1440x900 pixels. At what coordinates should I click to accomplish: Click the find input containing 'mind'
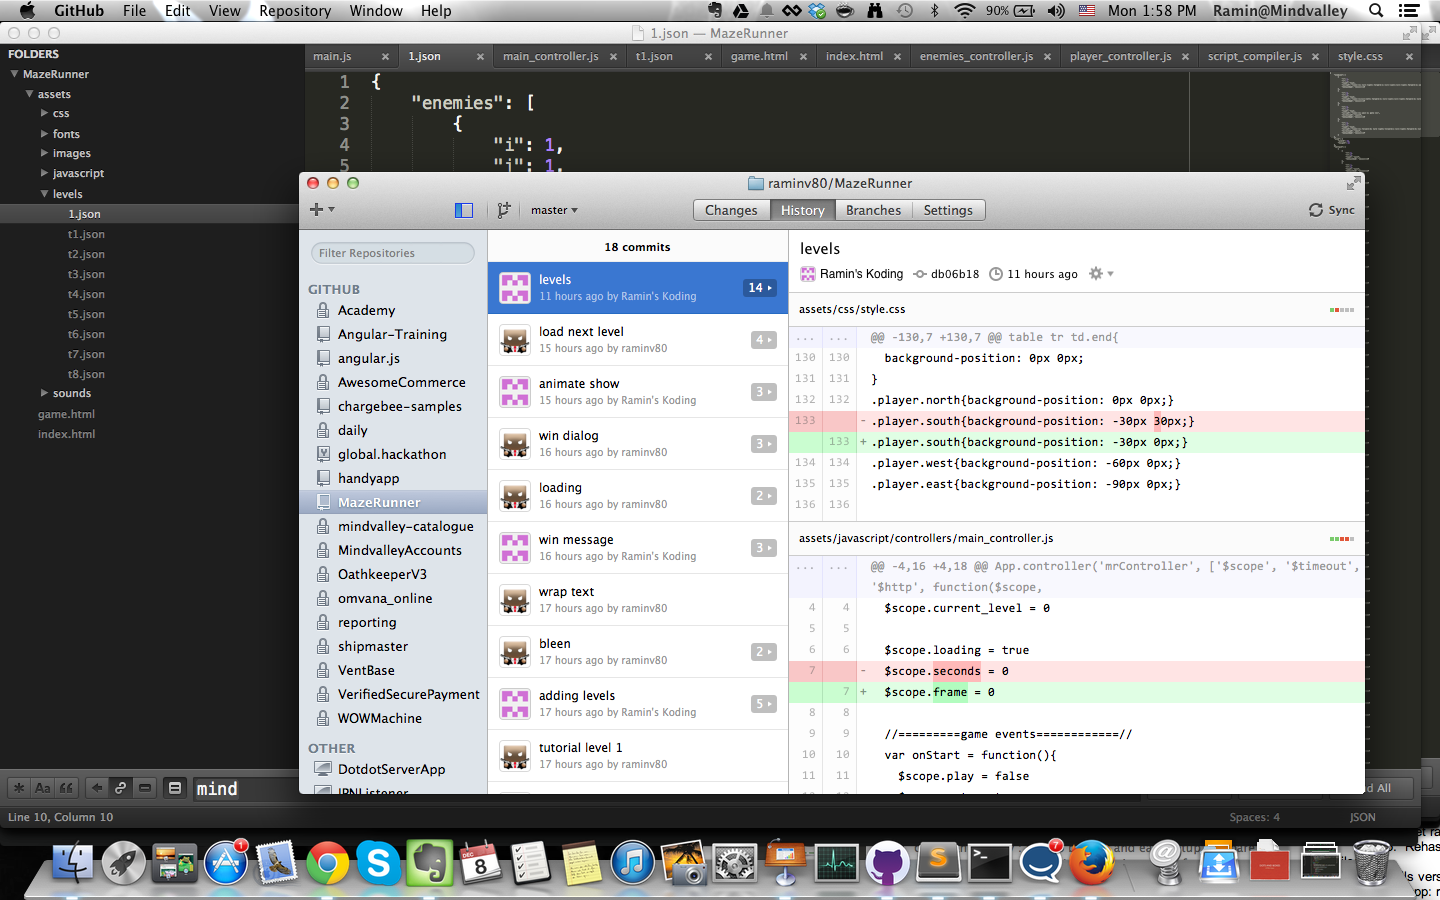point(245,789)
